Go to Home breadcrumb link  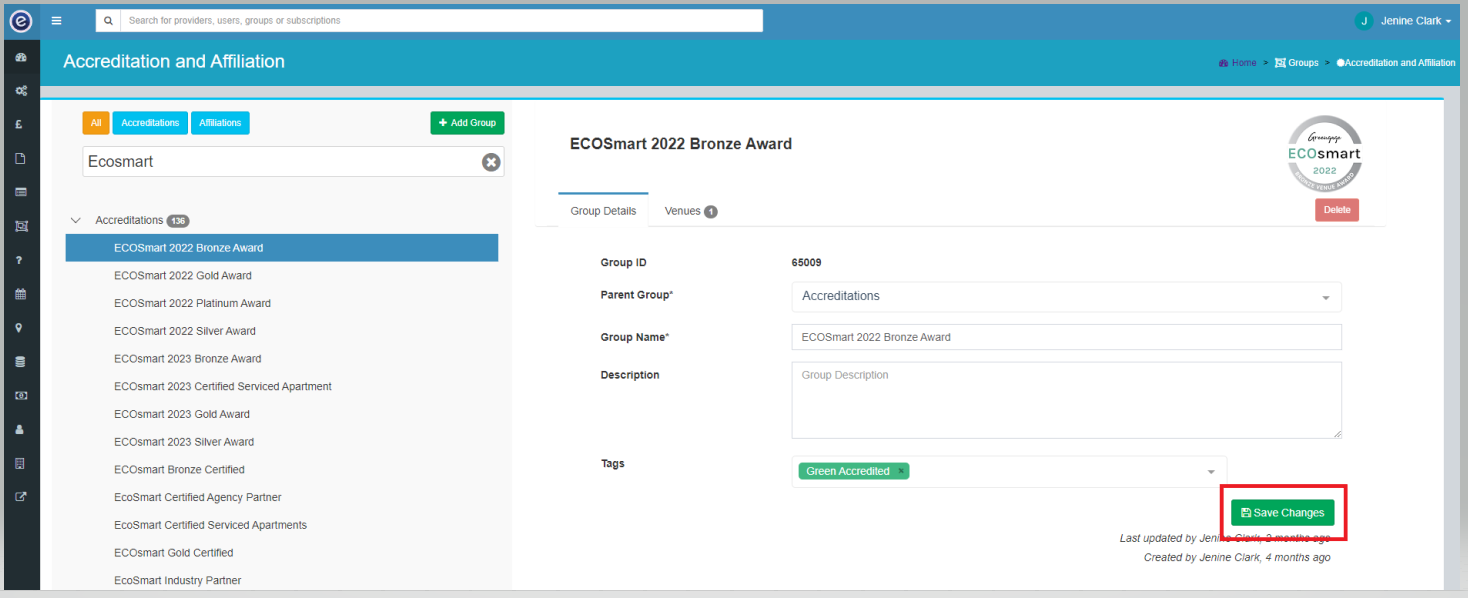[1237, 62]
